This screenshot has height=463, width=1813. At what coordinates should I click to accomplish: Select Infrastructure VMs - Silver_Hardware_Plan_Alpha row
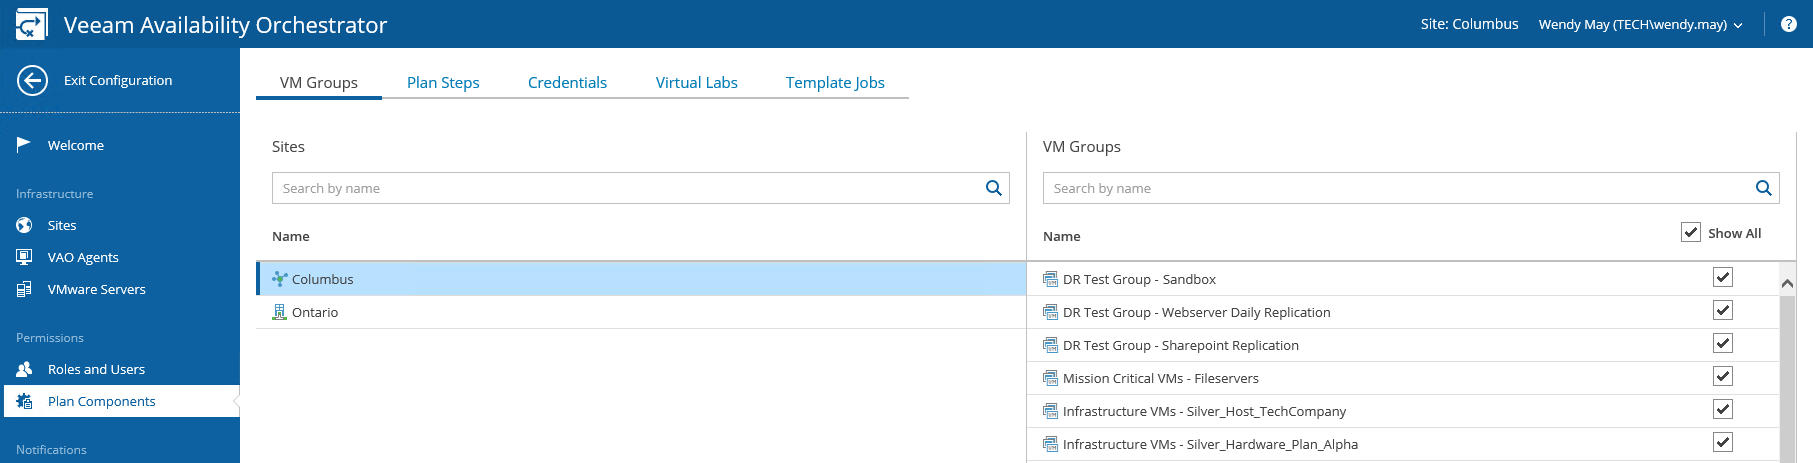[x=1403, y=444]
